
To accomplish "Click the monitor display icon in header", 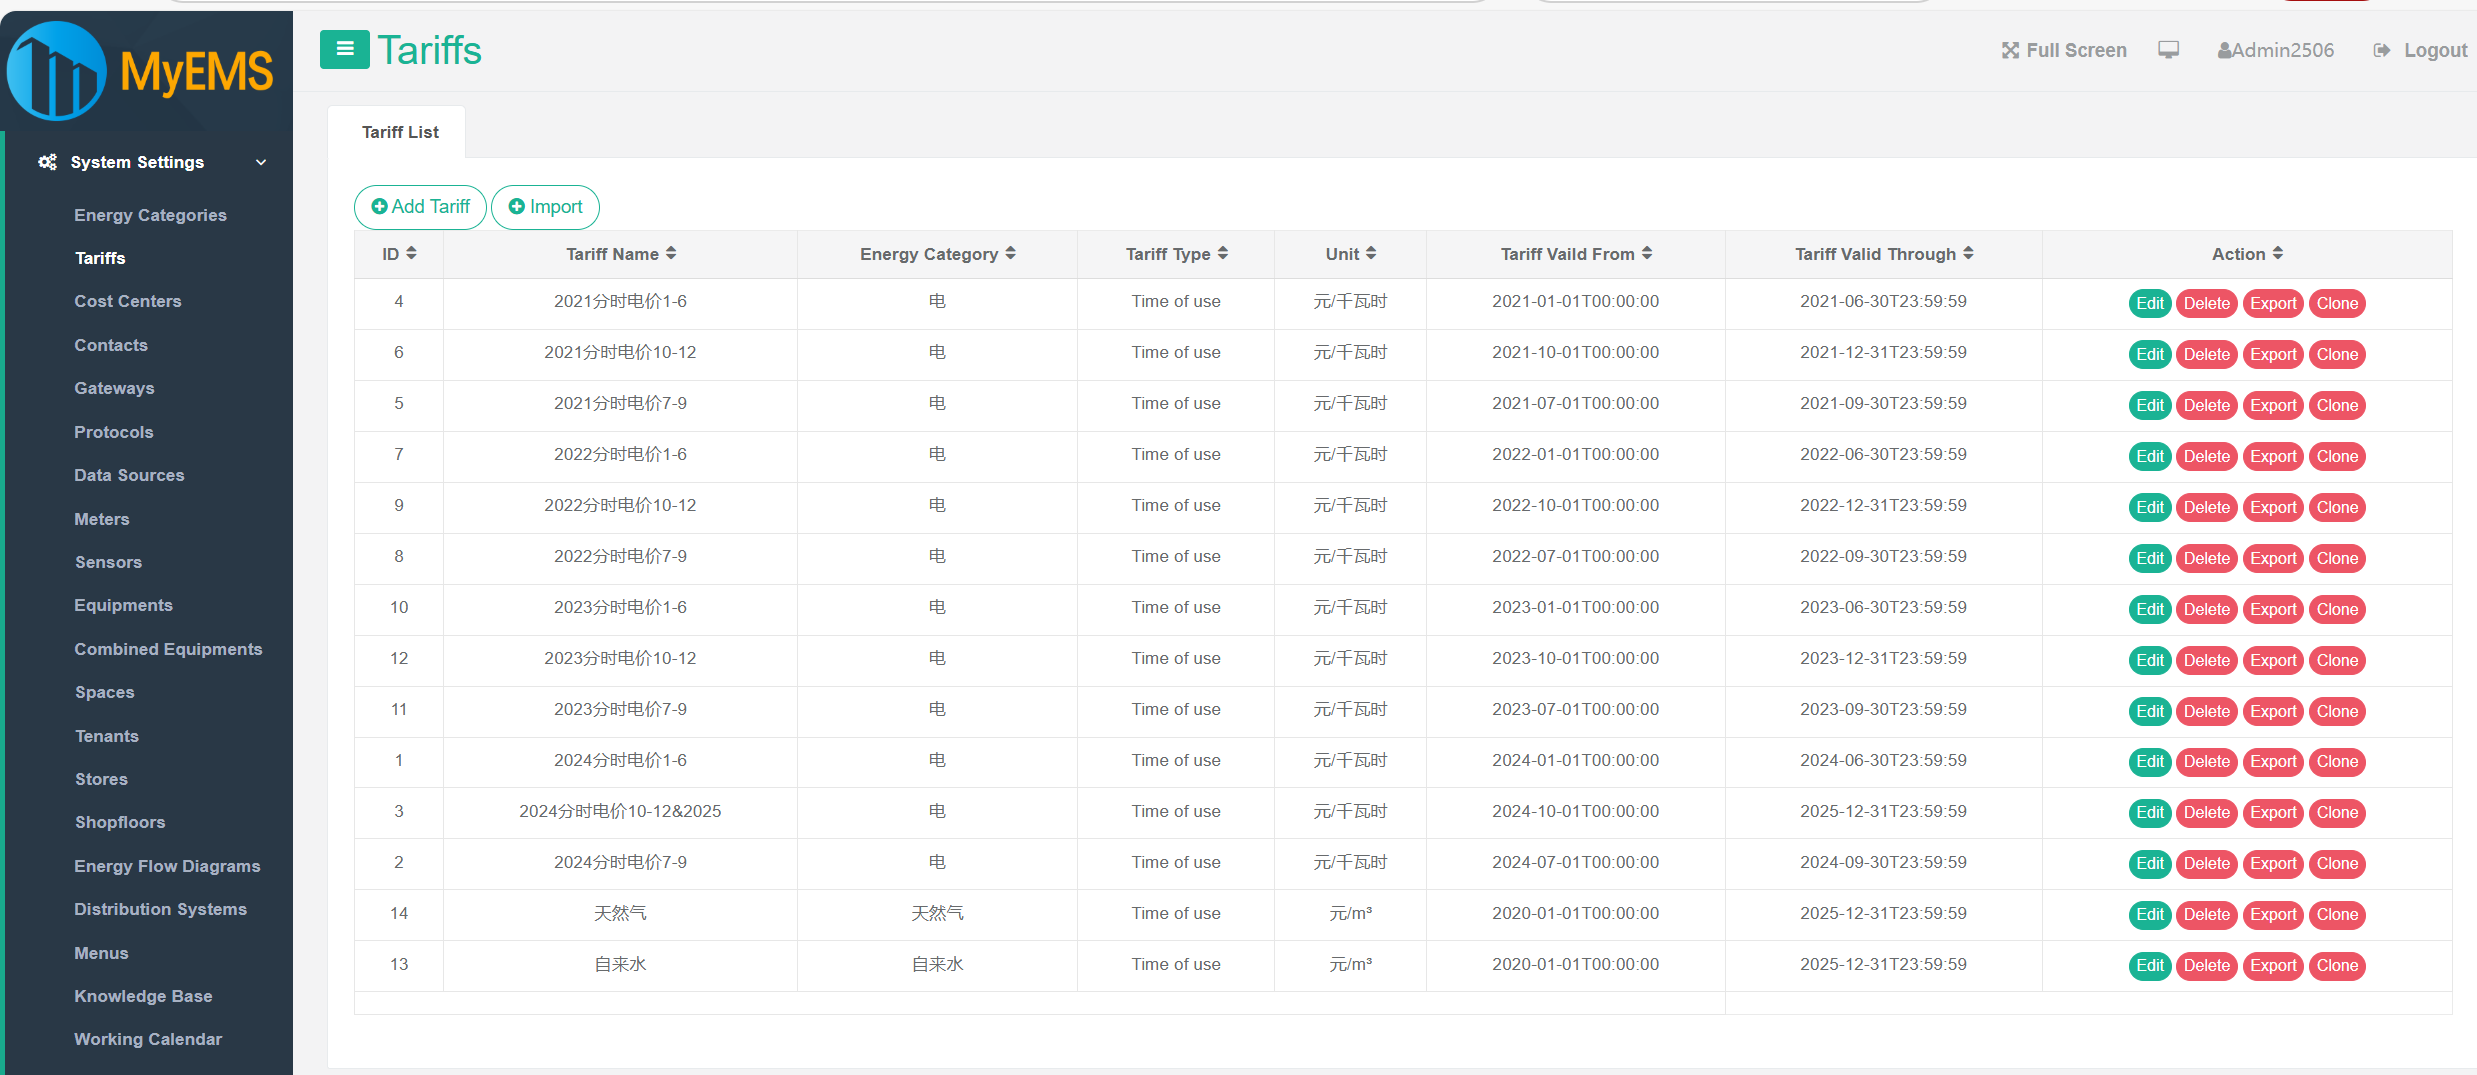I will coord(2168,50).
